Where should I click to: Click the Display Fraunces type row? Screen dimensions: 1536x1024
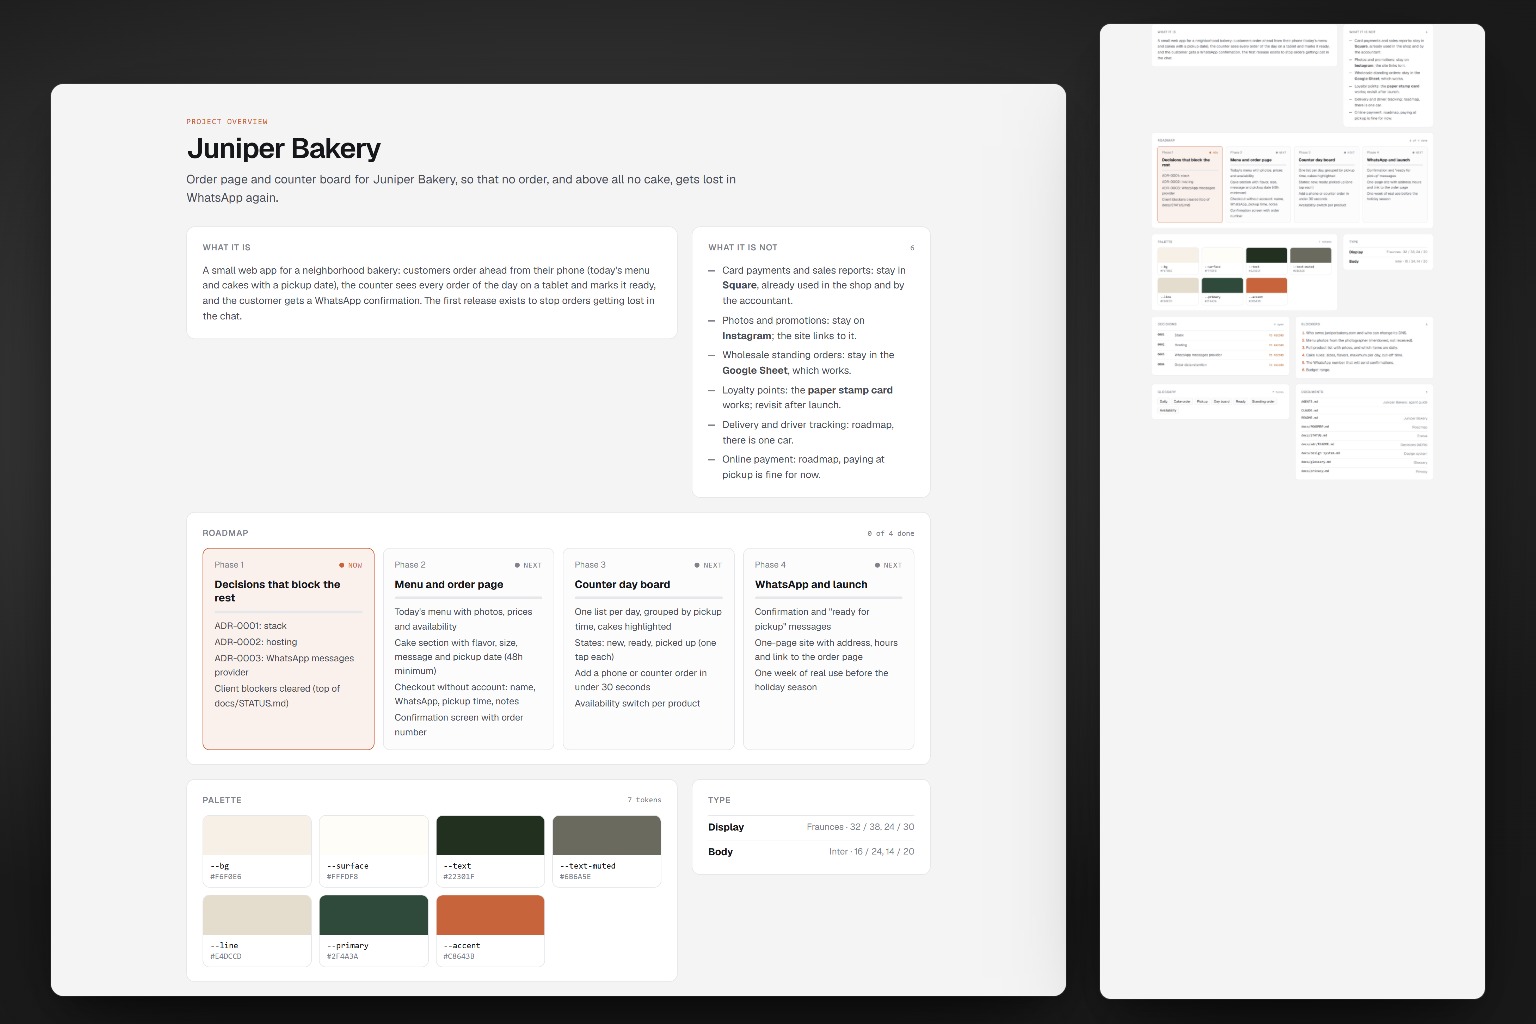coord(811,827)
